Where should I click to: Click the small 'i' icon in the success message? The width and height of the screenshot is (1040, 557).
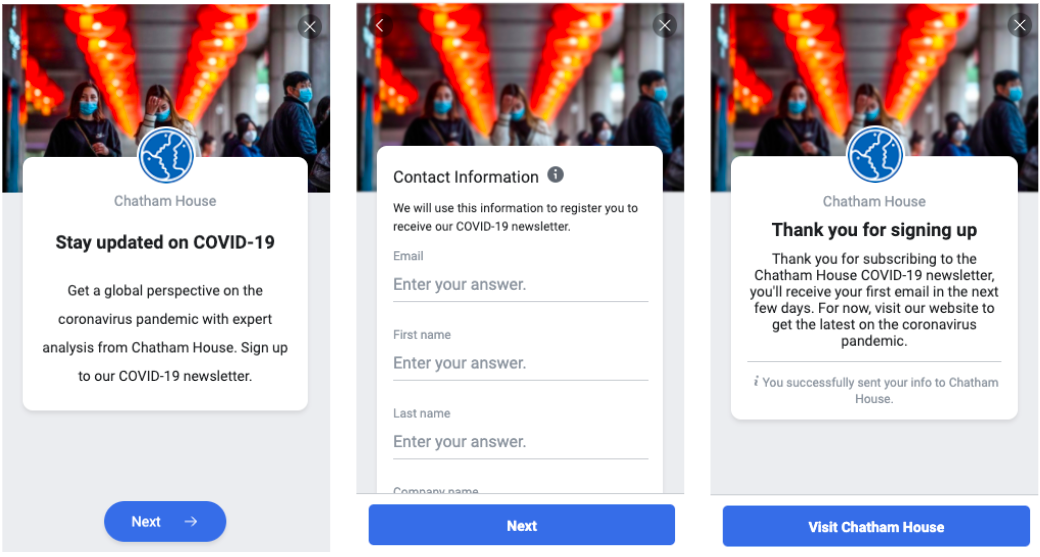756,382
